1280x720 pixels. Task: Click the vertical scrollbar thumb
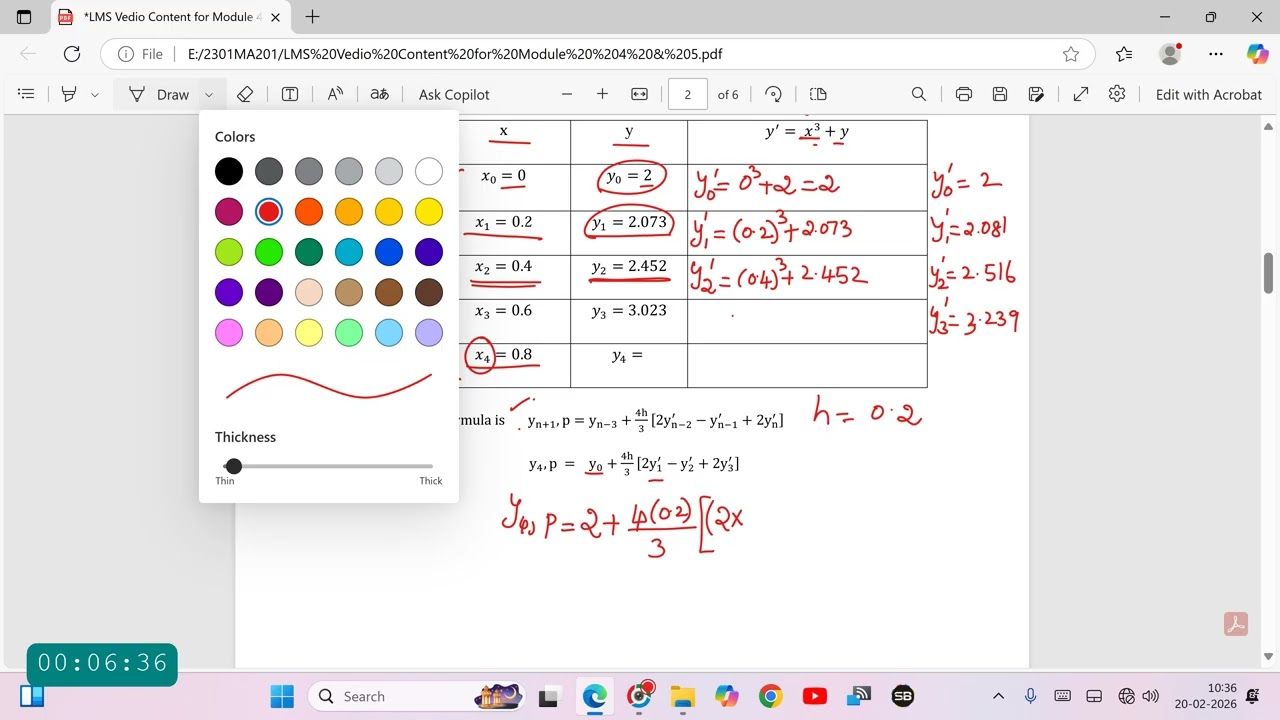coord(1268,273)
